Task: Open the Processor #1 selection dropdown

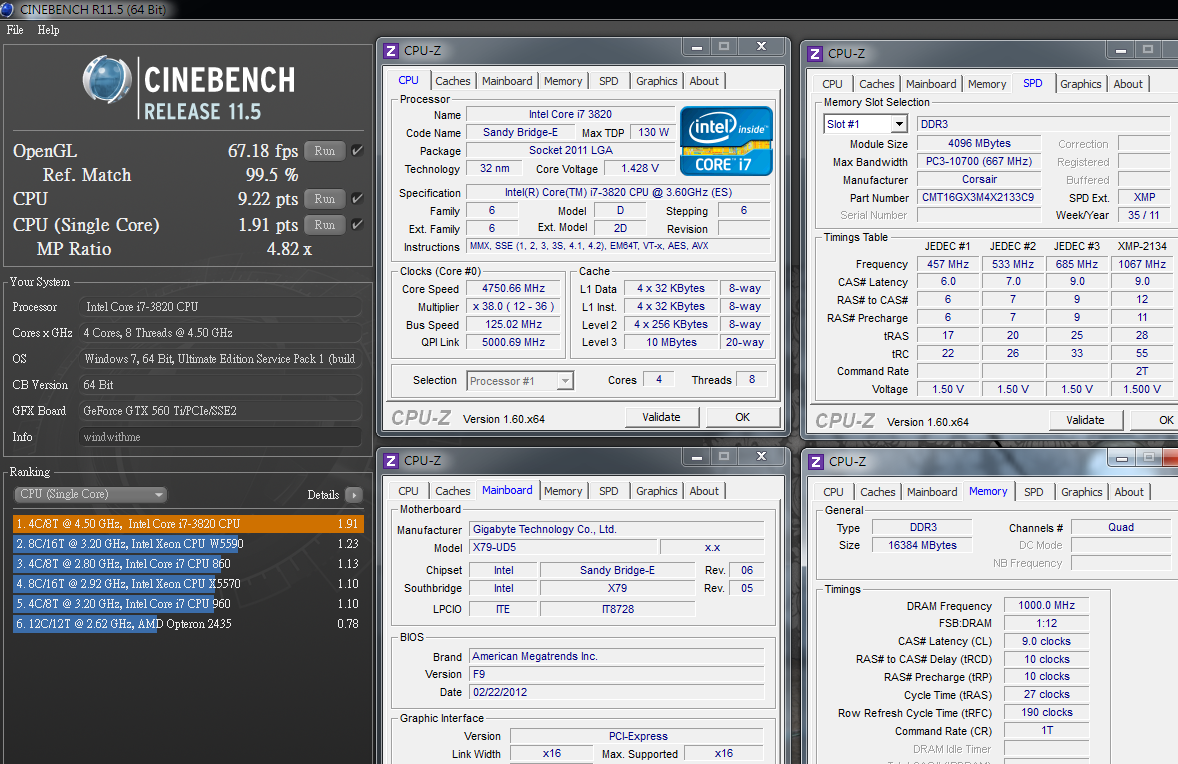Action: (520, 381)
